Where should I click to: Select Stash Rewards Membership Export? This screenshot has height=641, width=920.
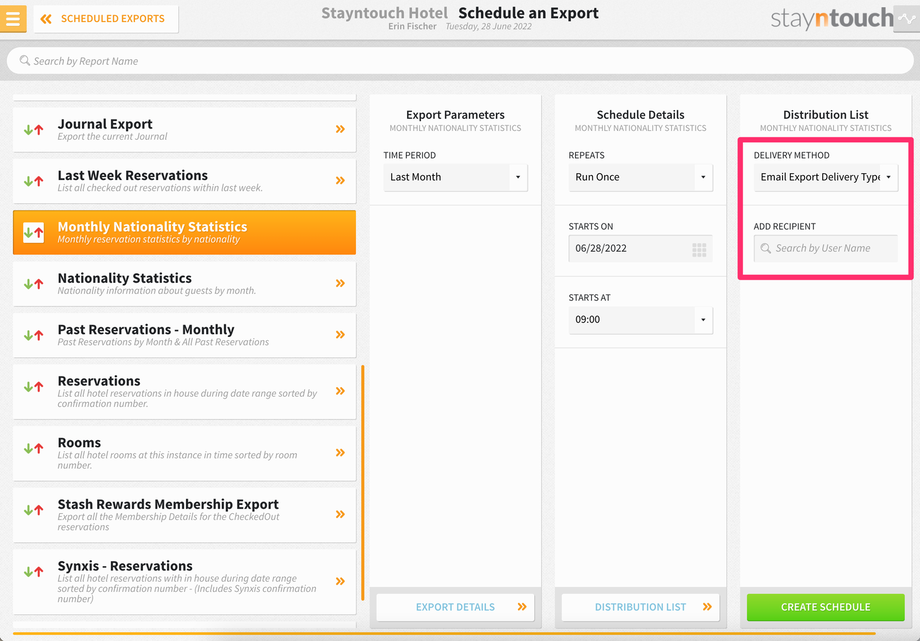(x=184, y=515)
